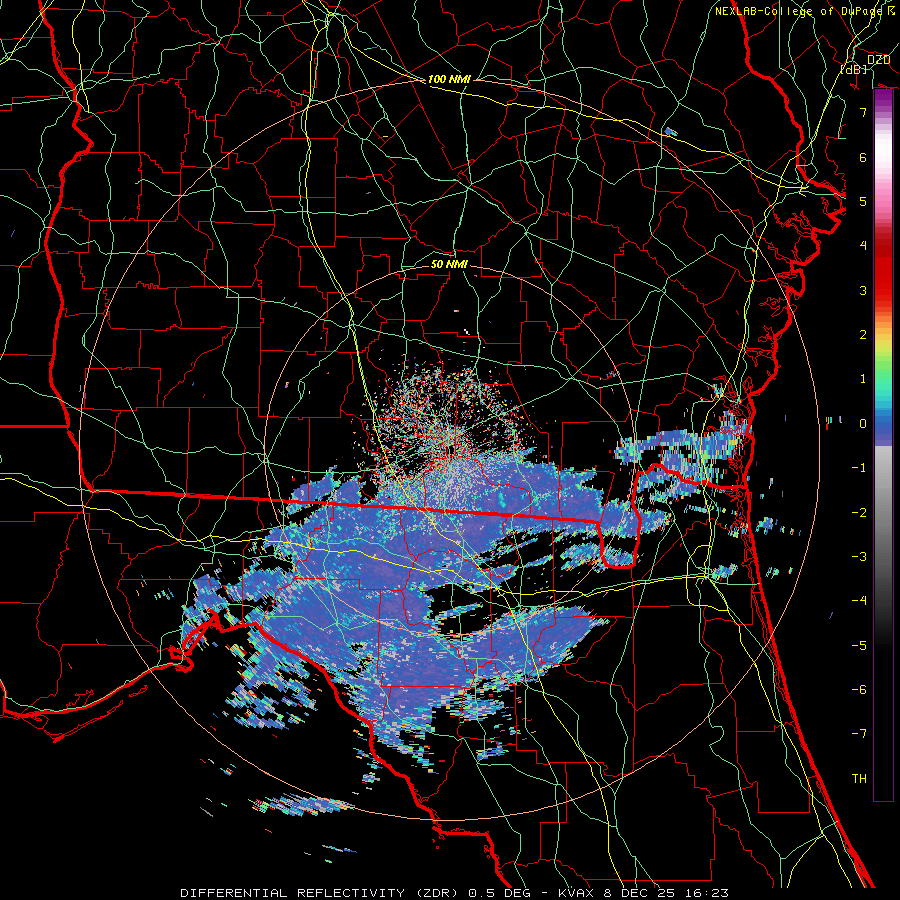This screenshot has height=900, width=900.
Task: Click the 1 value on the dB scale
Action: click(863, 379)
